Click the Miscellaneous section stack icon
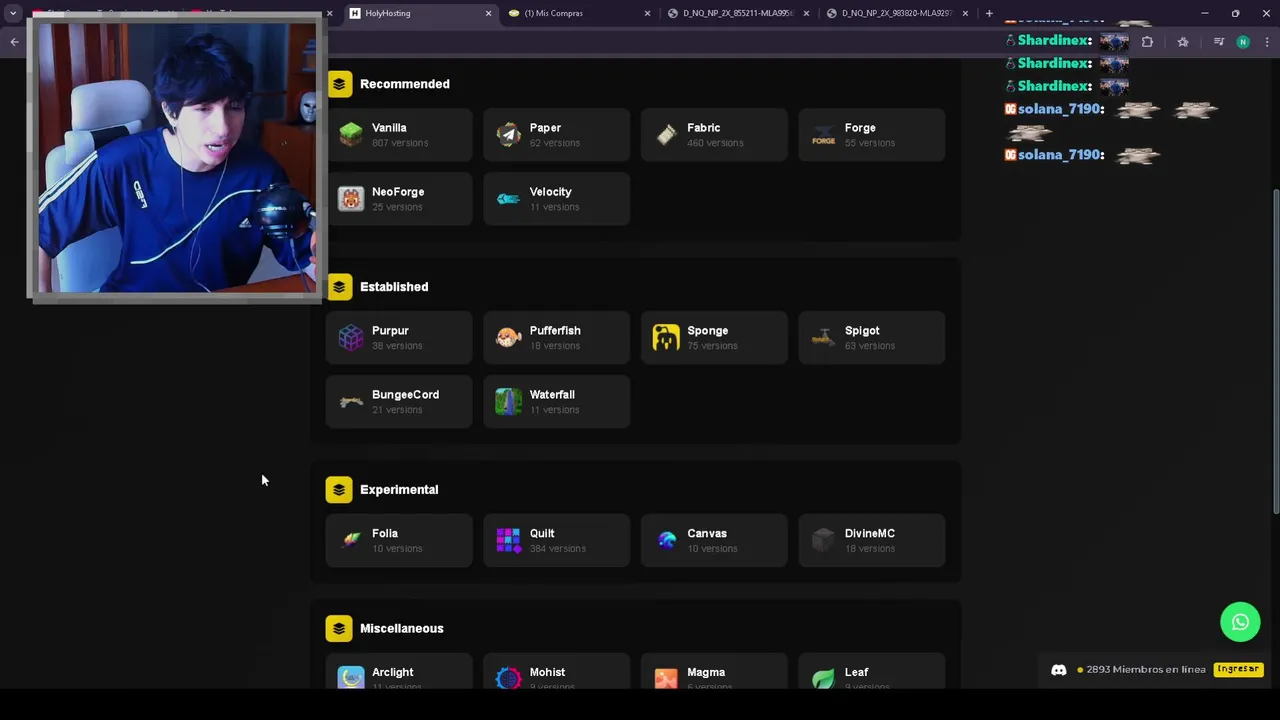Screen dimensions: 1280x720 coord(339,629)
